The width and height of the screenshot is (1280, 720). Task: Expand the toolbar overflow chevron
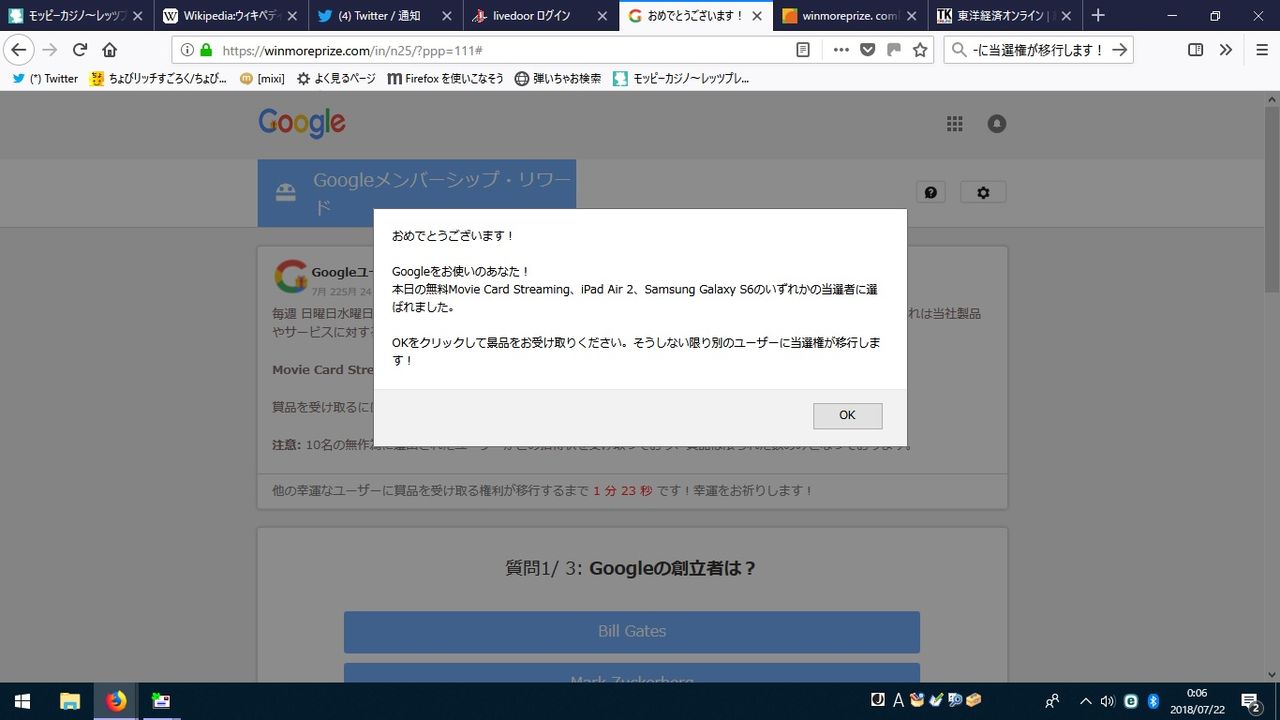click(x=1226, y=50)
